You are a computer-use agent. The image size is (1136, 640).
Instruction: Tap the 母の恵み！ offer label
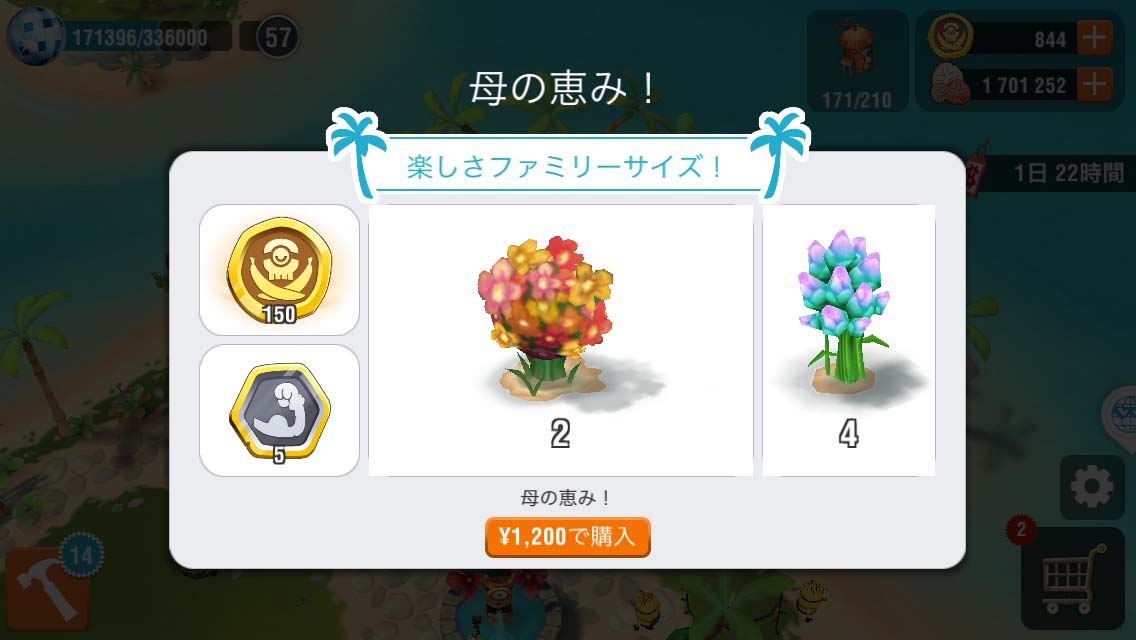coord(566,498)
